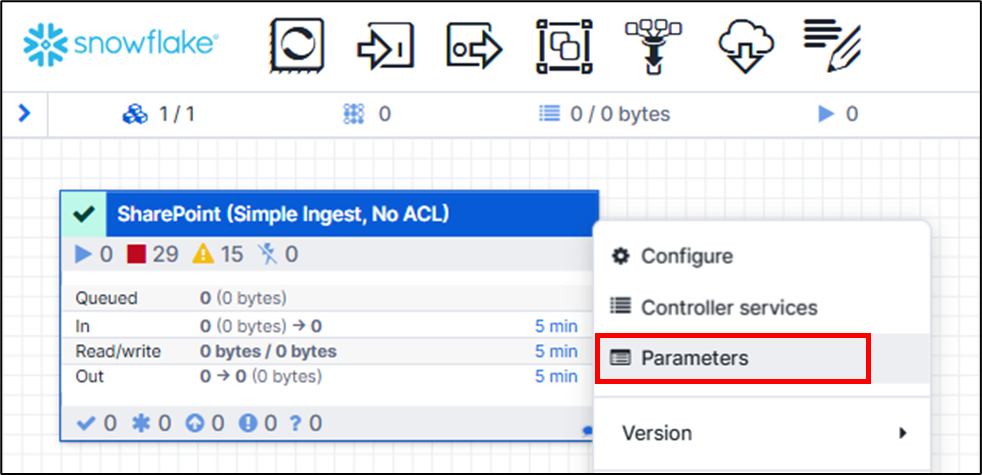Open the Version submenu arrow

point(902,433)
